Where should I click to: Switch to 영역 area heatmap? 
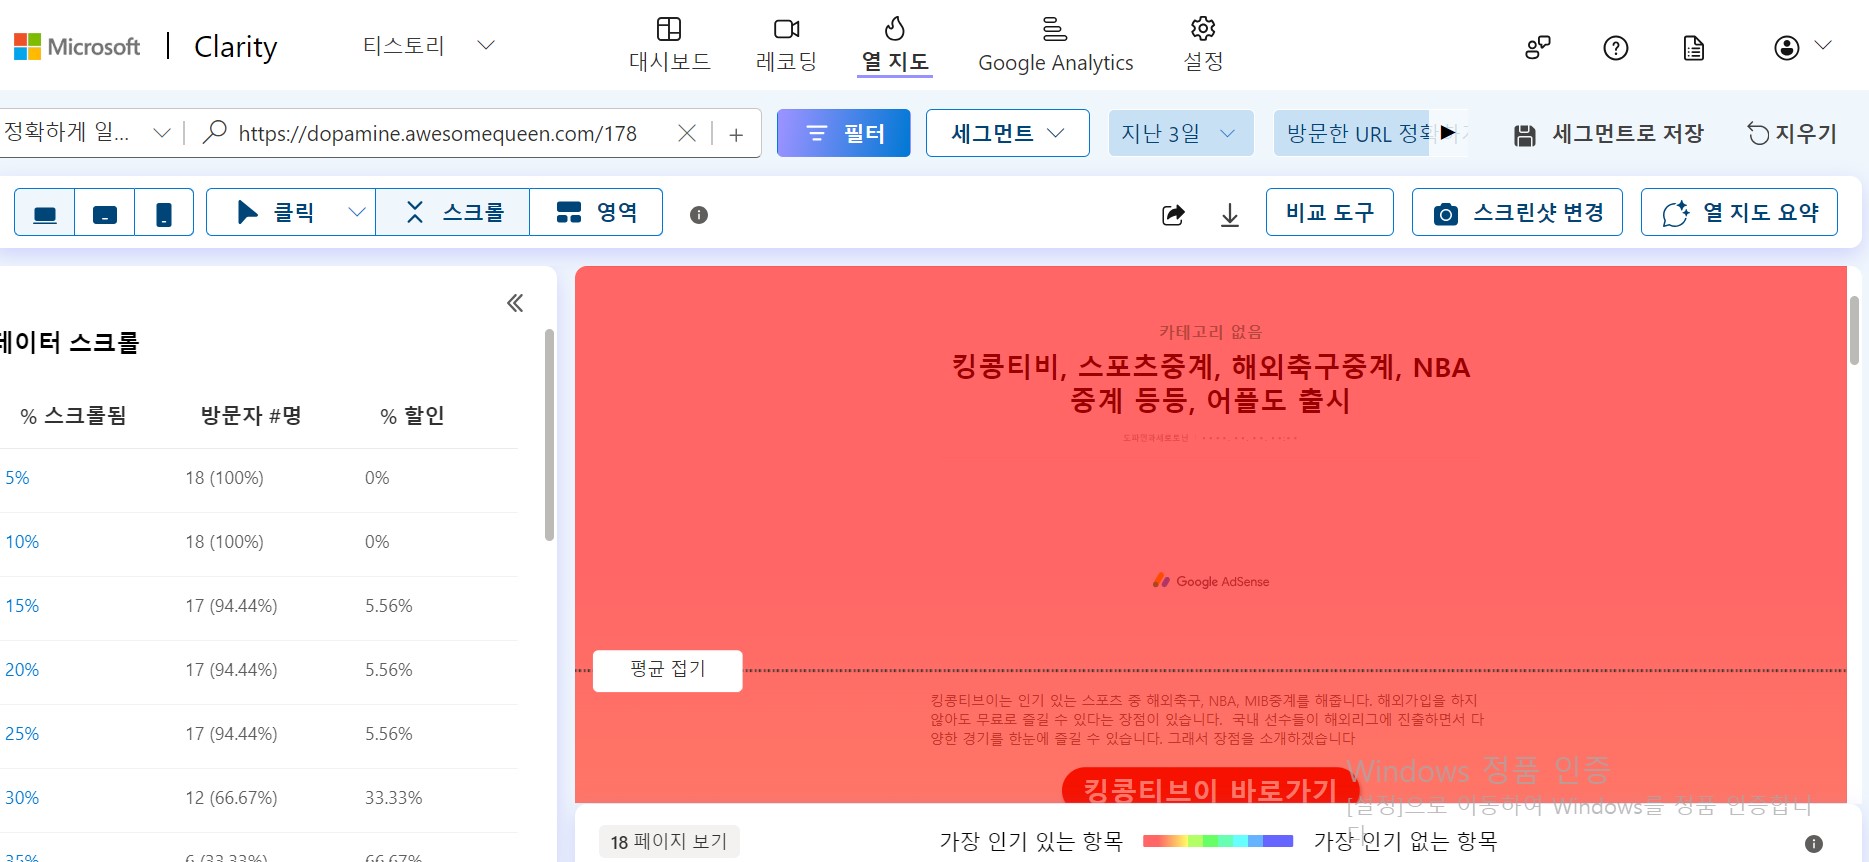pos(597,212)
